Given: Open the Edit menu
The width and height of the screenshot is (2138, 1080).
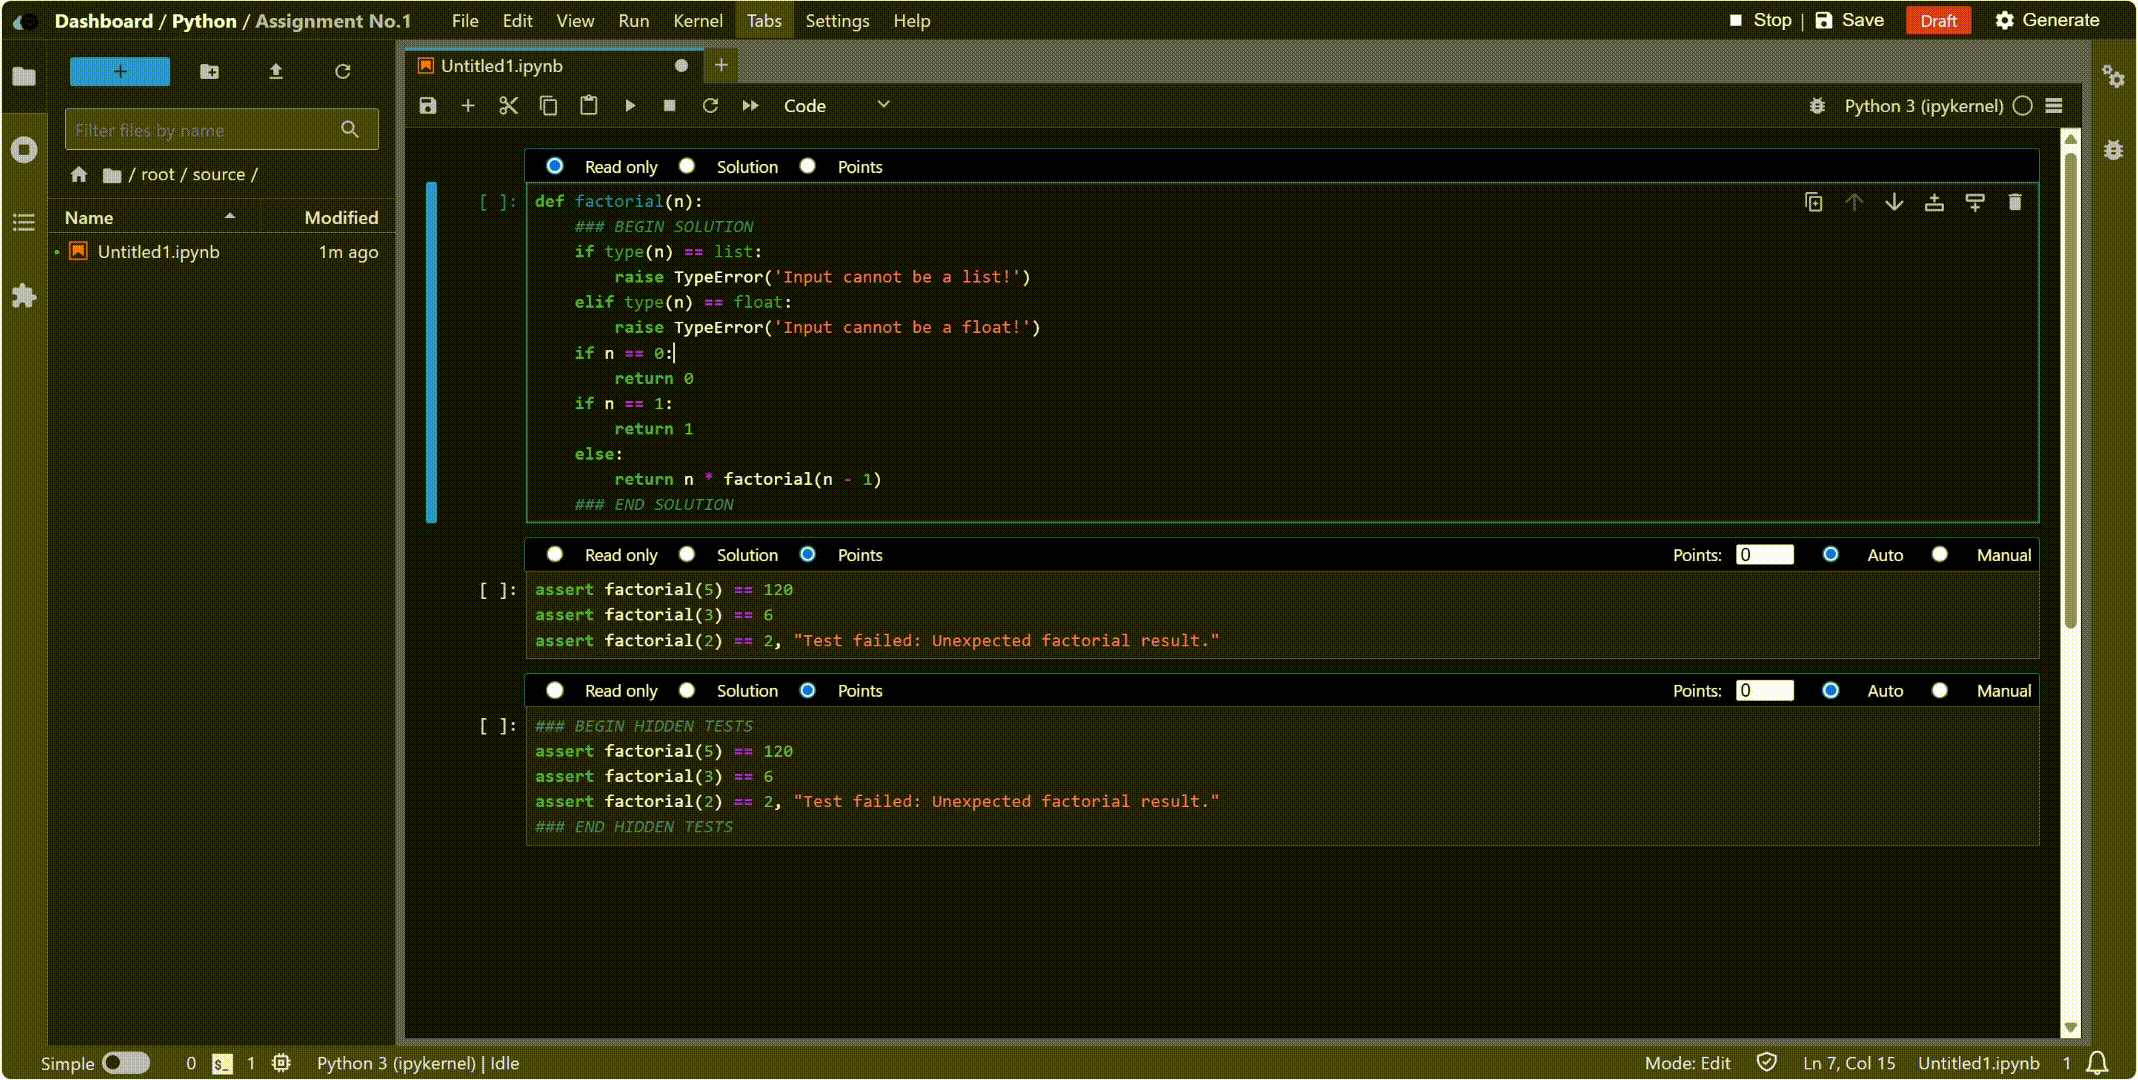Looking at the screenshot, I should [x=517, y=20].
